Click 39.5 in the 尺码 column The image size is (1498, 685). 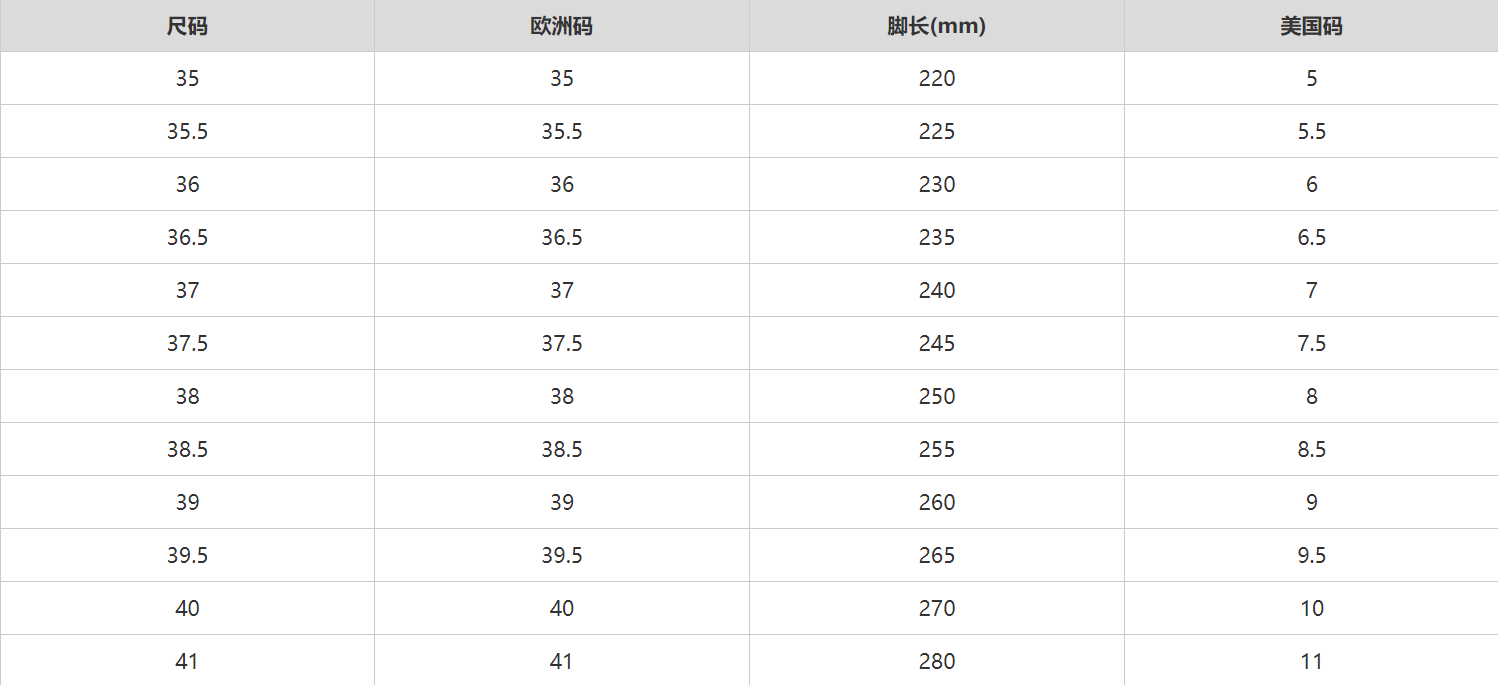(x=187, y=555)
